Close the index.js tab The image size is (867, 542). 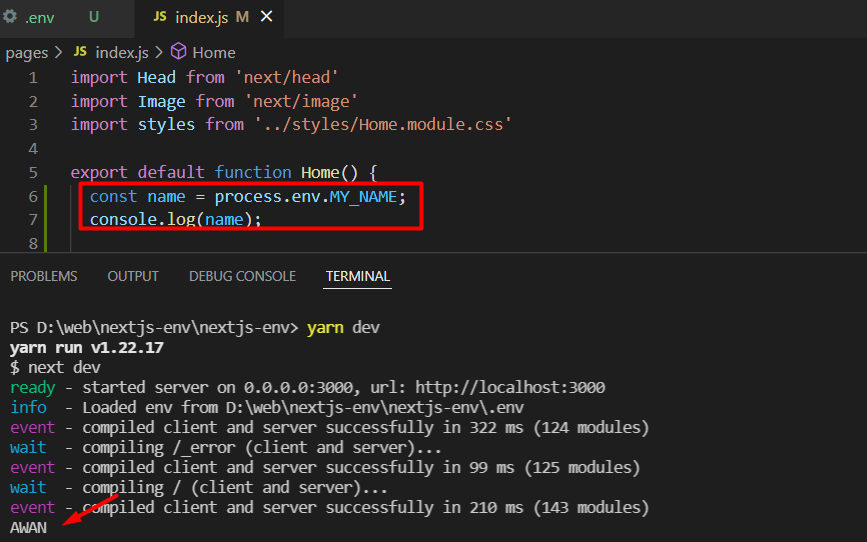tap(267, 17)
